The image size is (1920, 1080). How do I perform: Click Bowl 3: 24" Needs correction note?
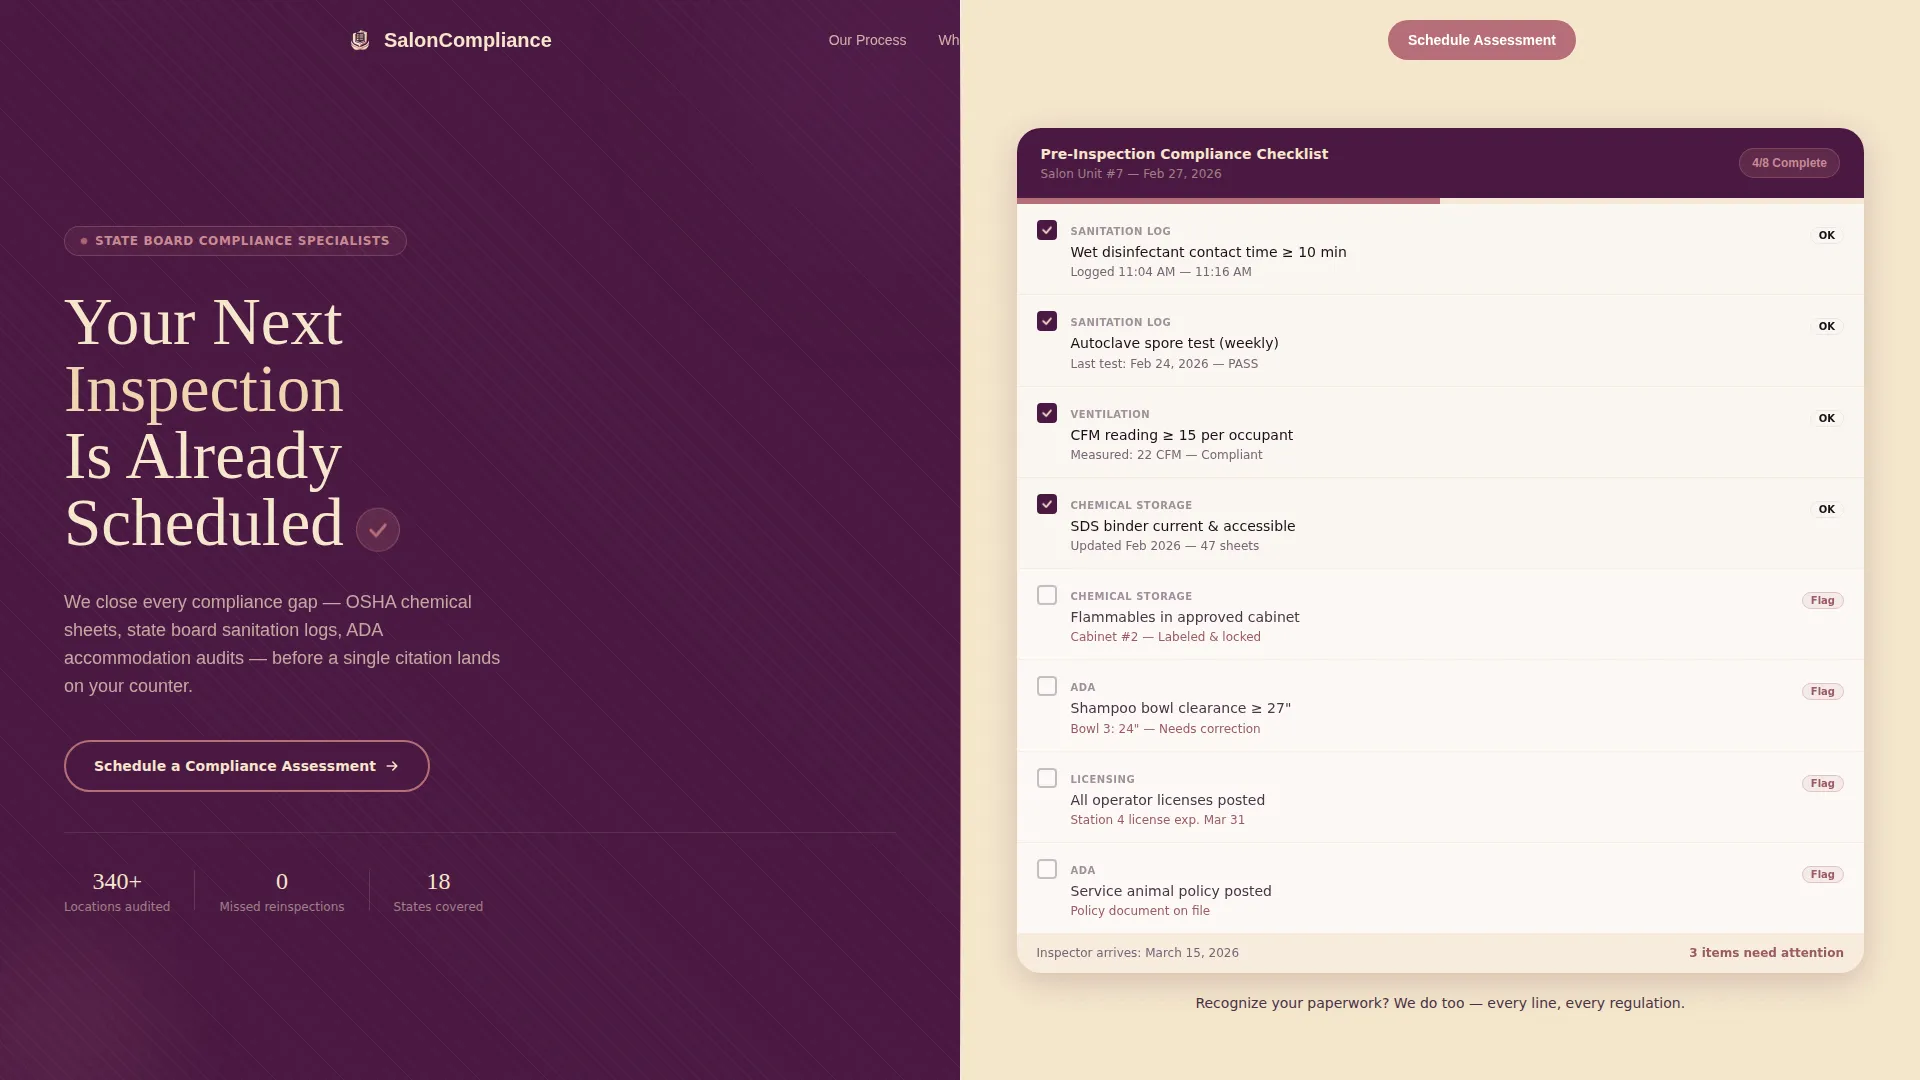tap(1165, 729)
